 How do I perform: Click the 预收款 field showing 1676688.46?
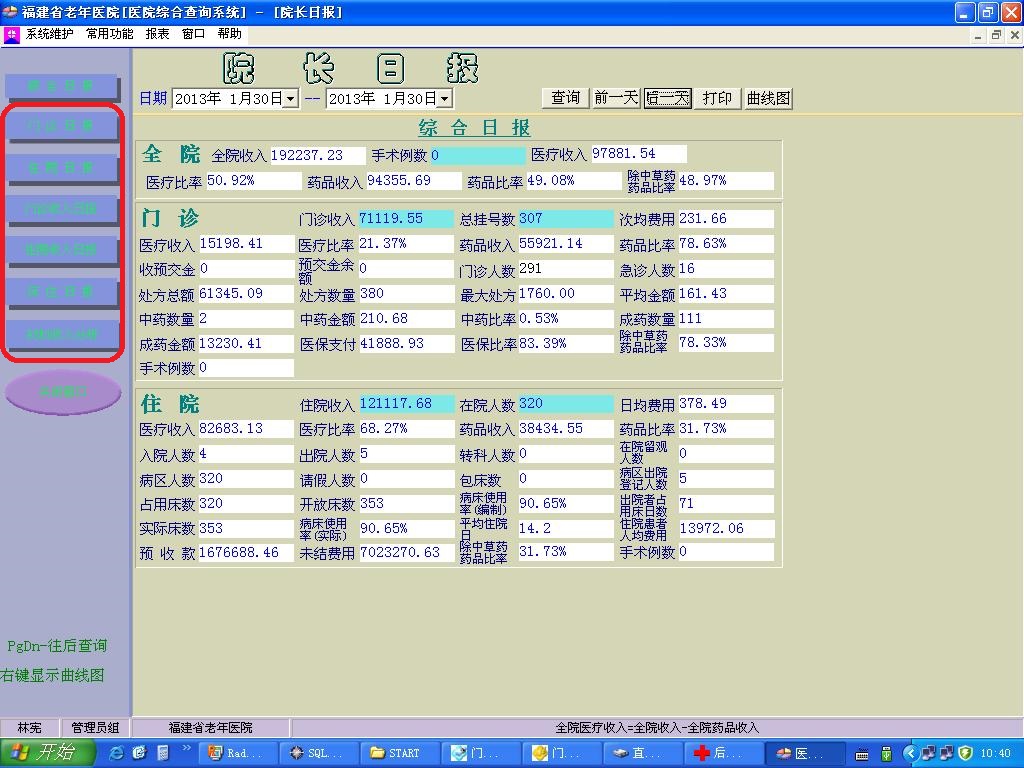[x=246, y=553]
